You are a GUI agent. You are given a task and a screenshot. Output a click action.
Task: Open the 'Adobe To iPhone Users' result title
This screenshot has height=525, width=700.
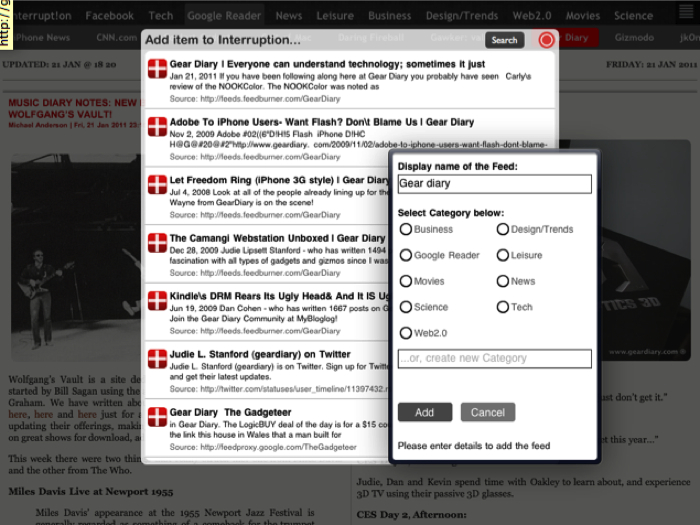pos(321,122)
